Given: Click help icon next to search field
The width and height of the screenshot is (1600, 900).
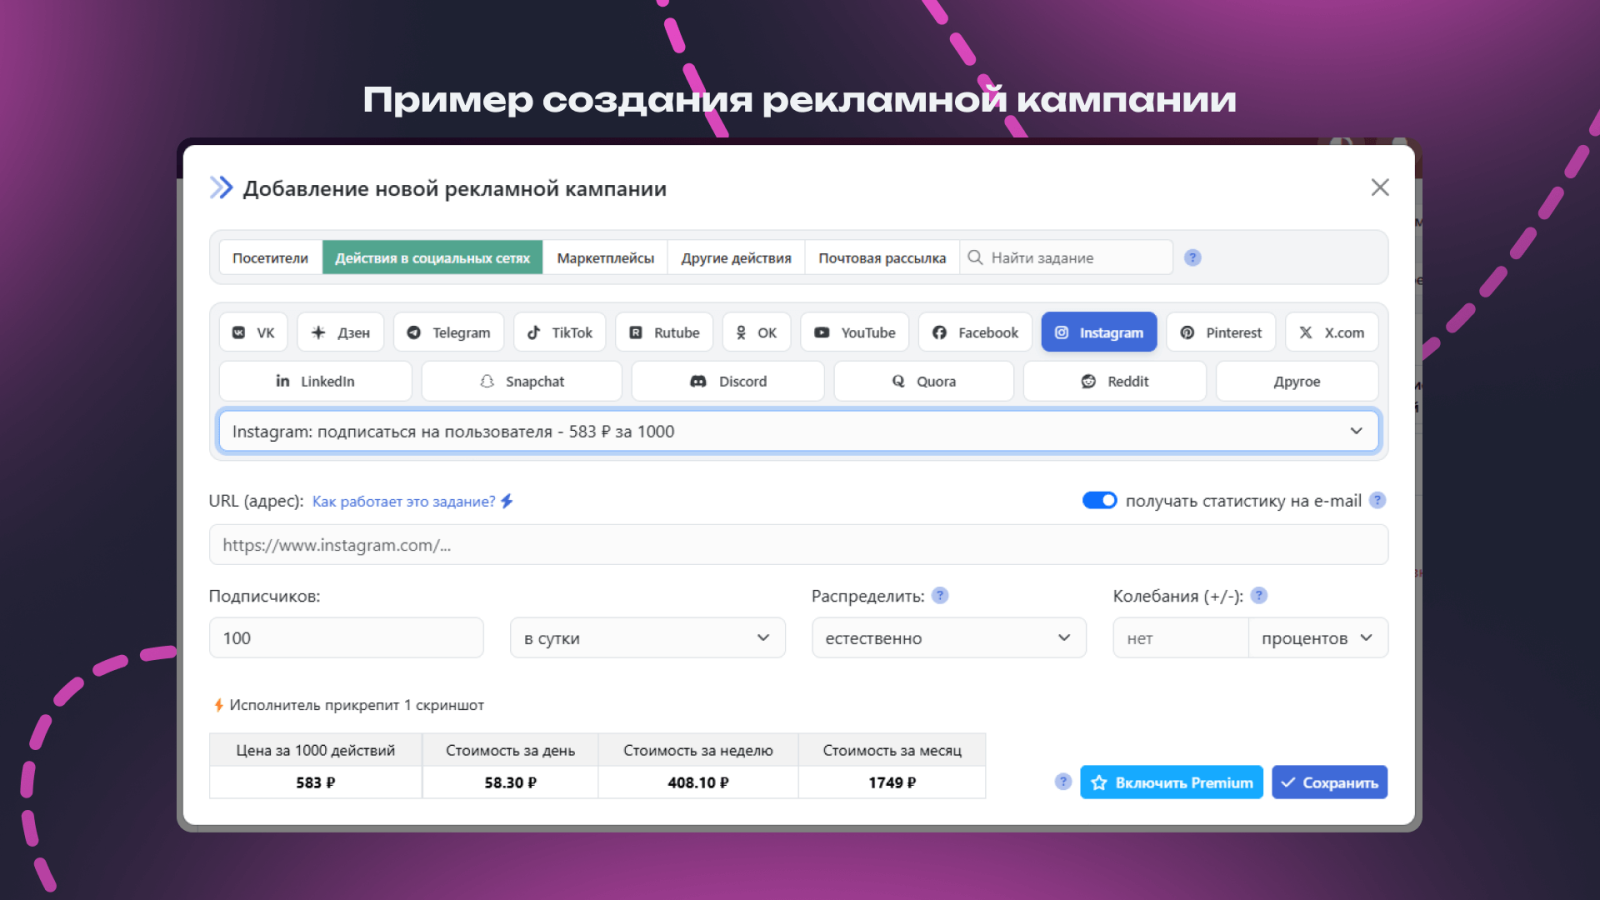Looking at the screenshot, I should [x=1192, y=258].
